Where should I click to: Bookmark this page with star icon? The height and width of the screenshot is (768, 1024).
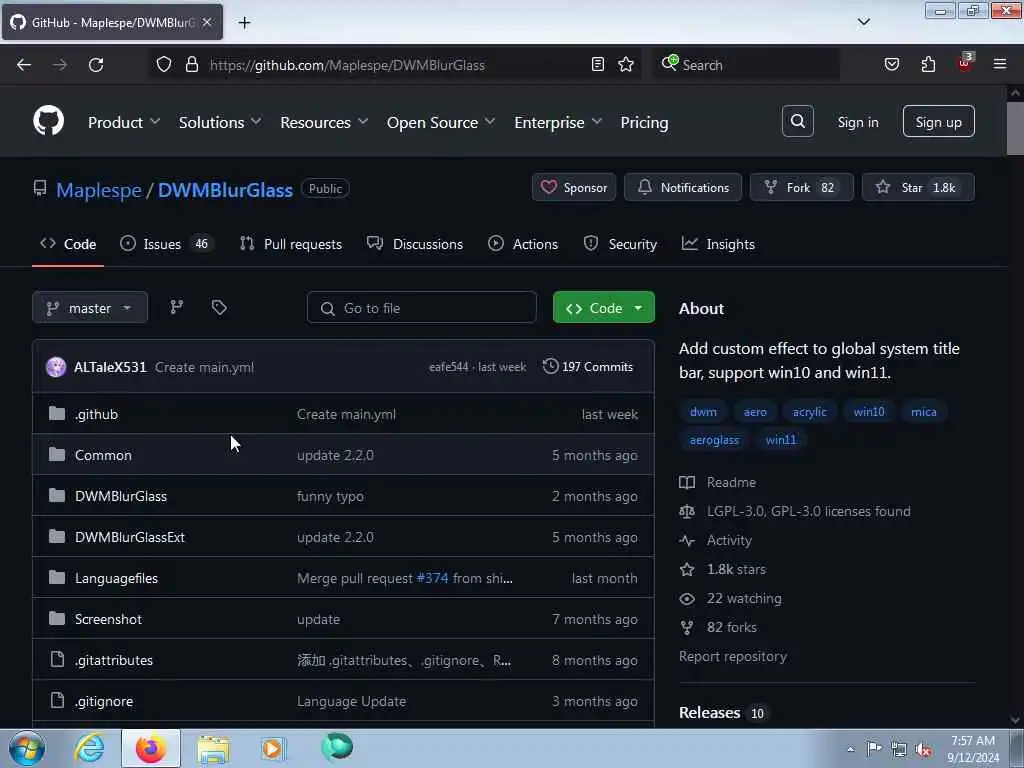(x=626, y=64)
